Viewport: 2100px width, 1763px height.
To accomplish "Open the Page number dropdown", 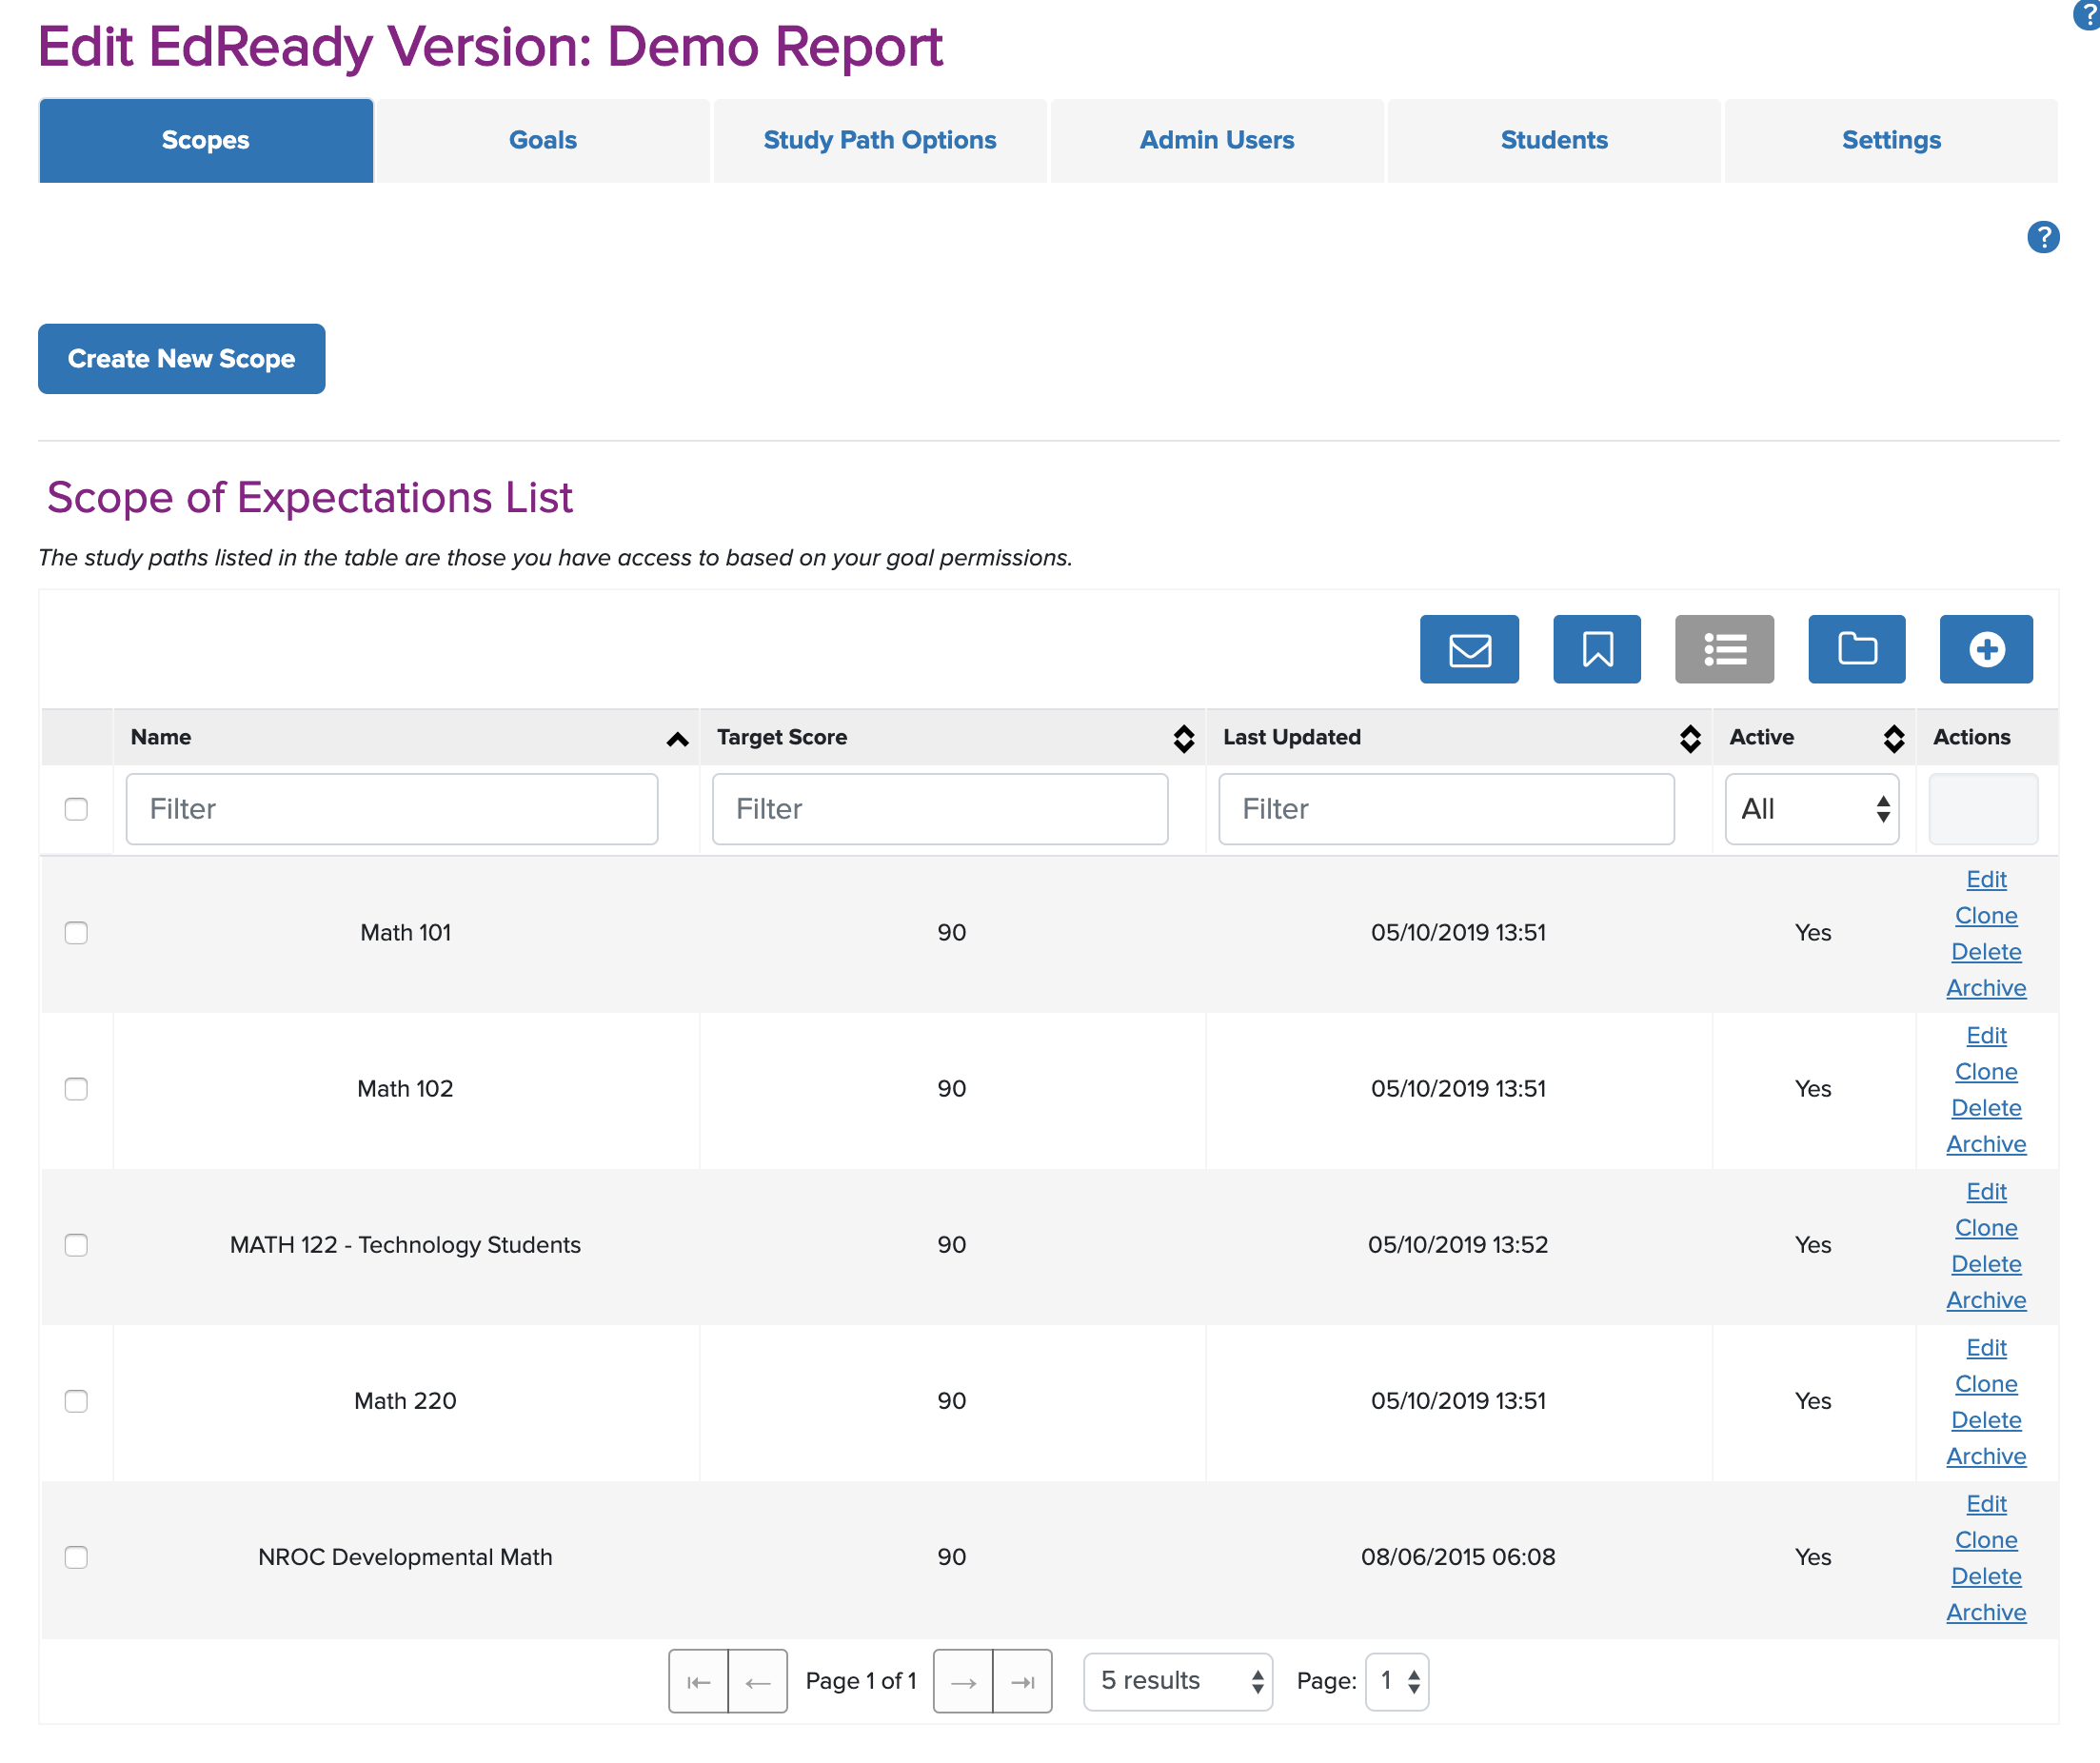I will 1397,1682.
